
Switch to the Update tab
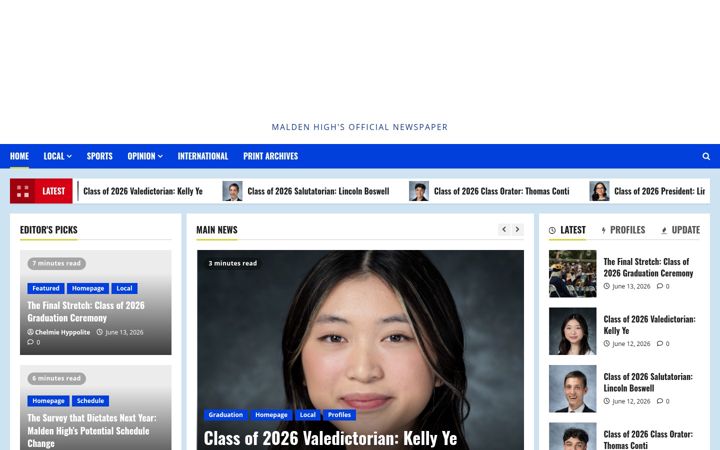(681, 230)
